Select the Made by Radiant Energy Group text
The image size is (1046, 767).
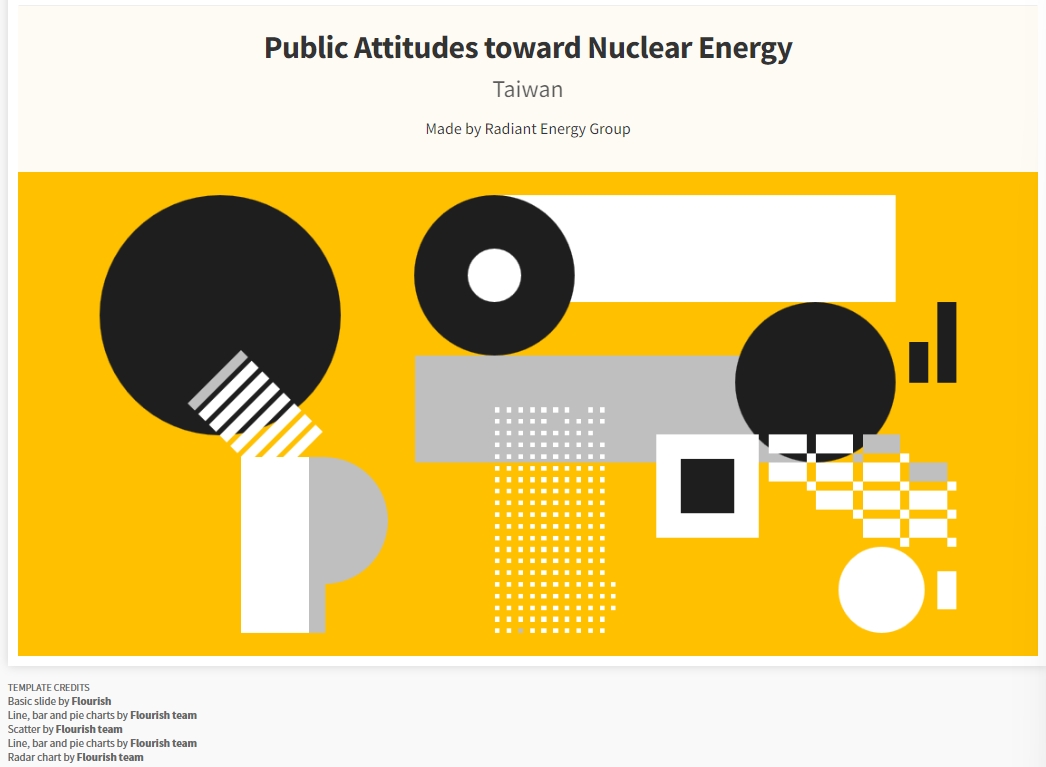point(528,129)
